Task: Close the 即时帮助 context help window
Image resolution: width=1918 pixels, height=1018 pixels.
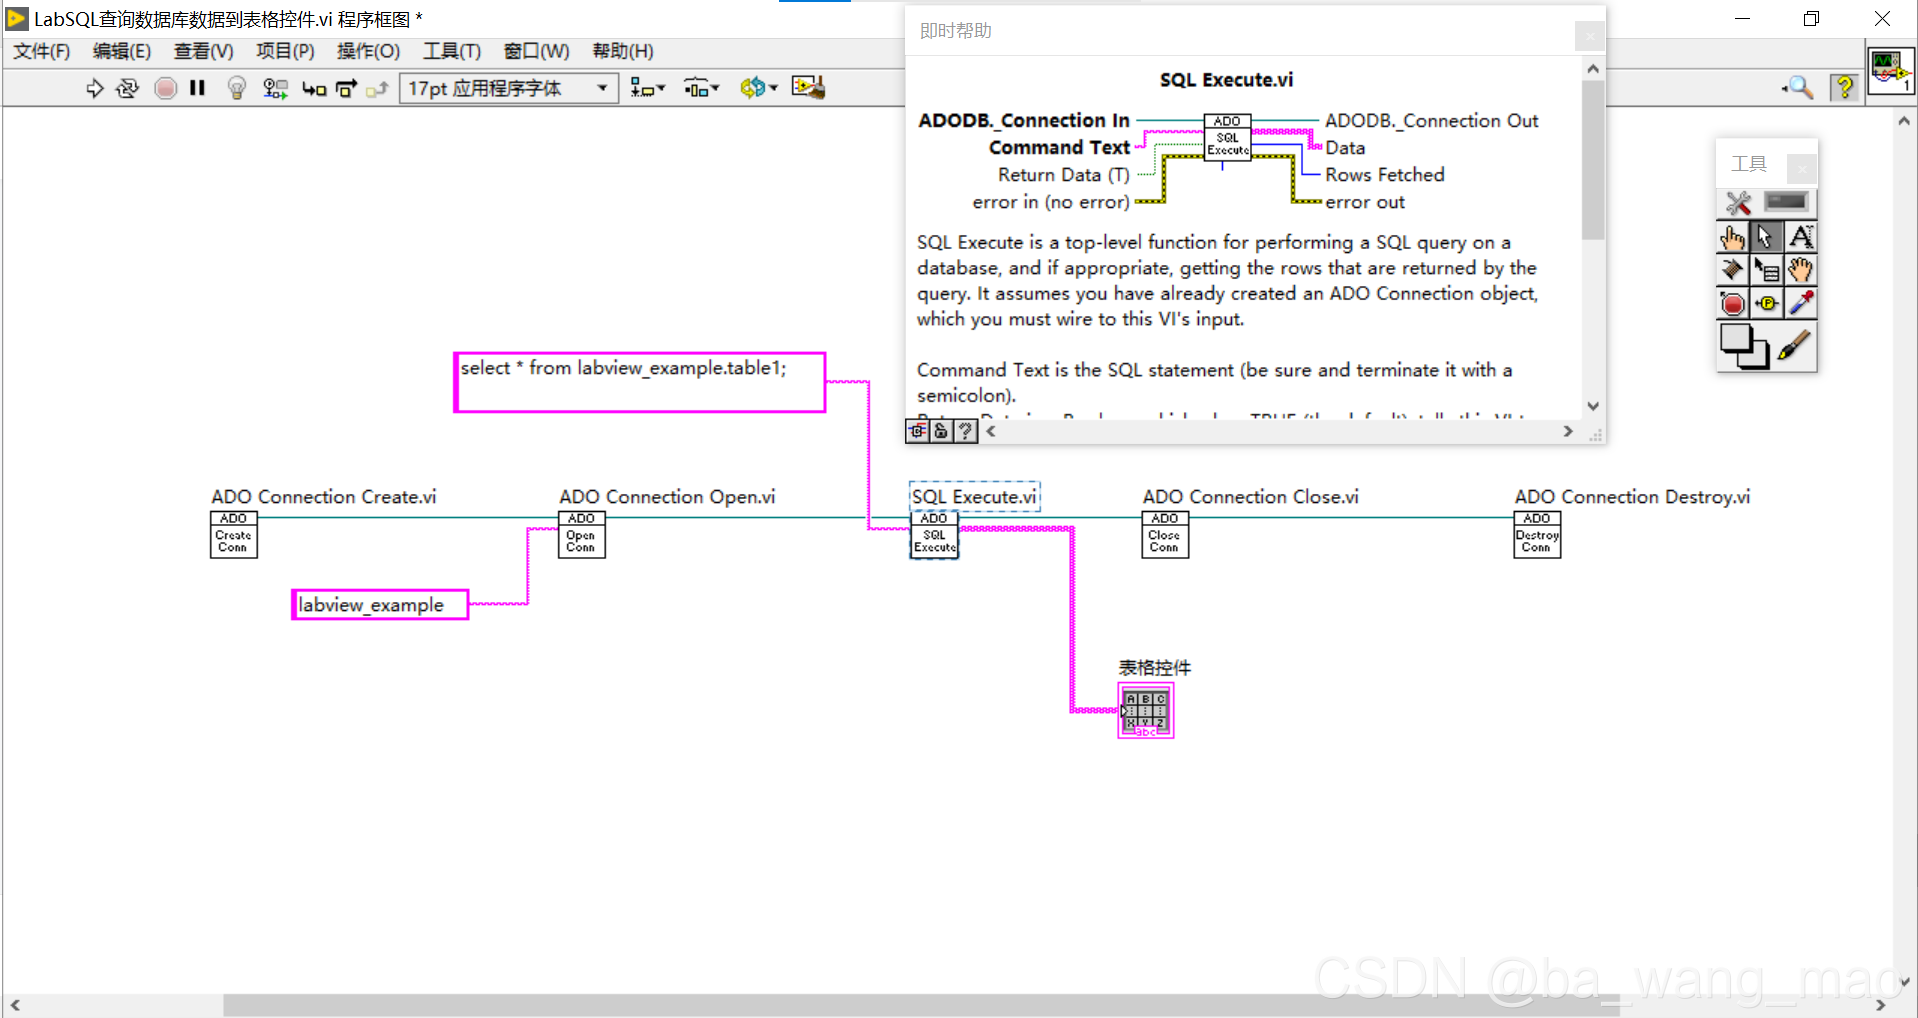Action: (1589, 37)
